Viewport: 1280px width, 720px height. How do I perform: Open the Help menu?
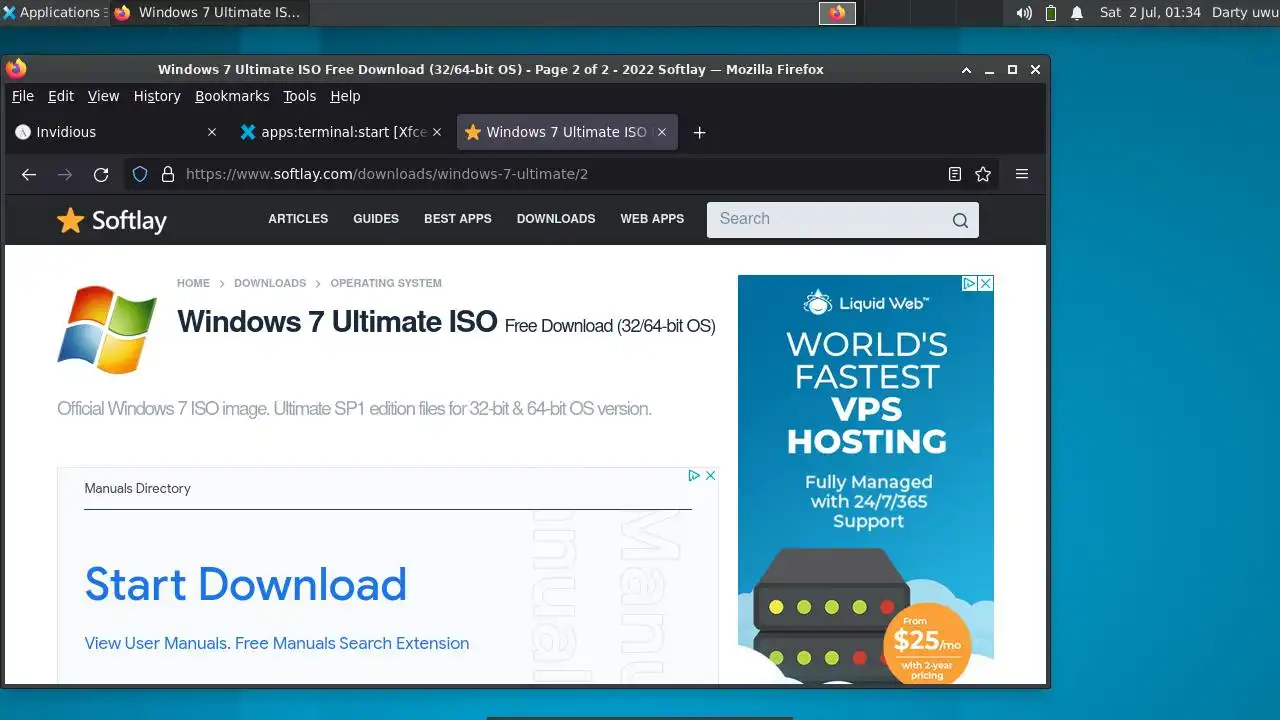pyautogui.click(x=345, y=96)
